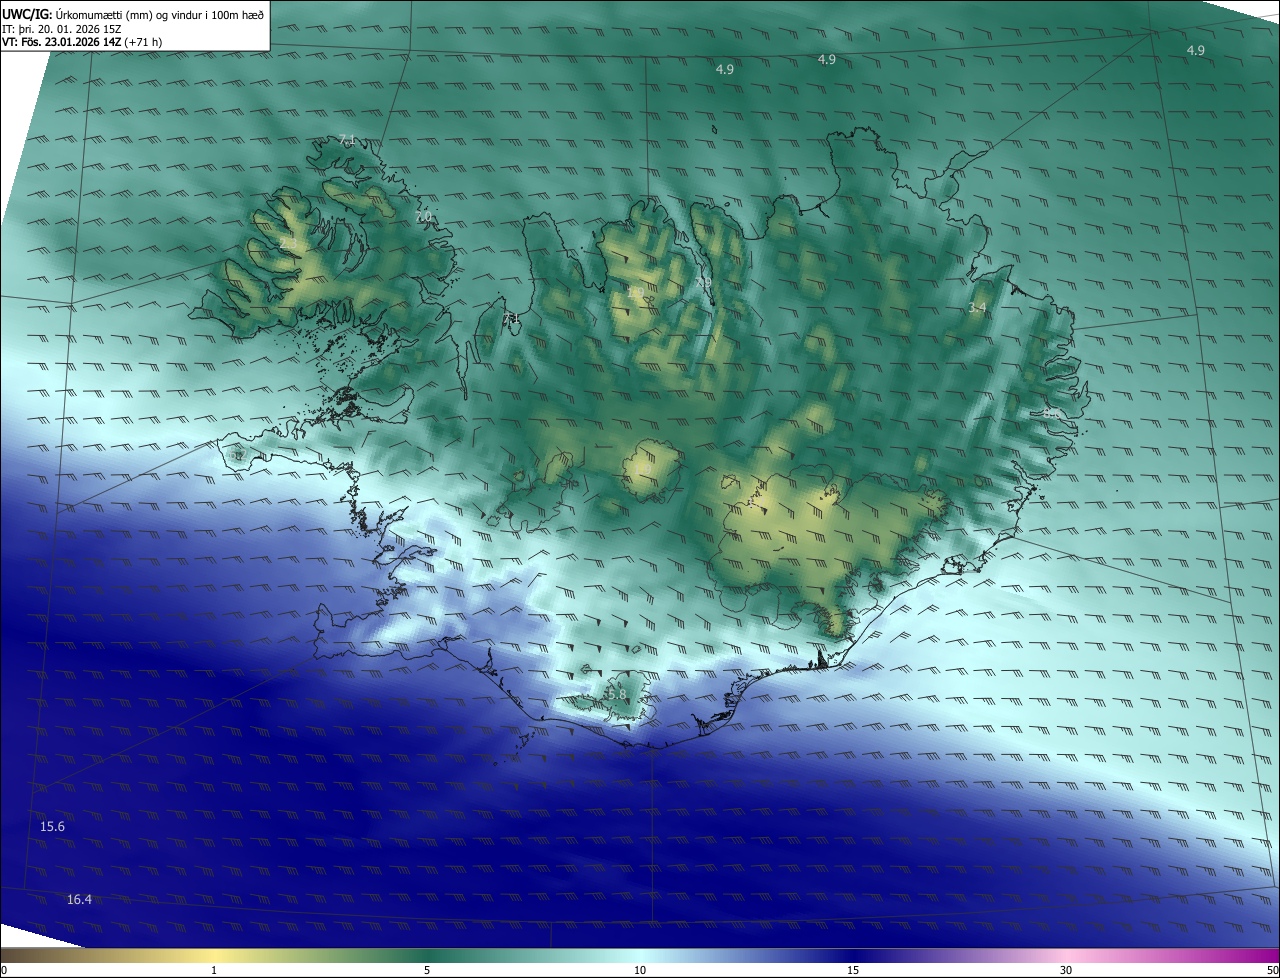Pick the navy color above the 15 tick
1280x978 pixels.
(x=853, y=955)
